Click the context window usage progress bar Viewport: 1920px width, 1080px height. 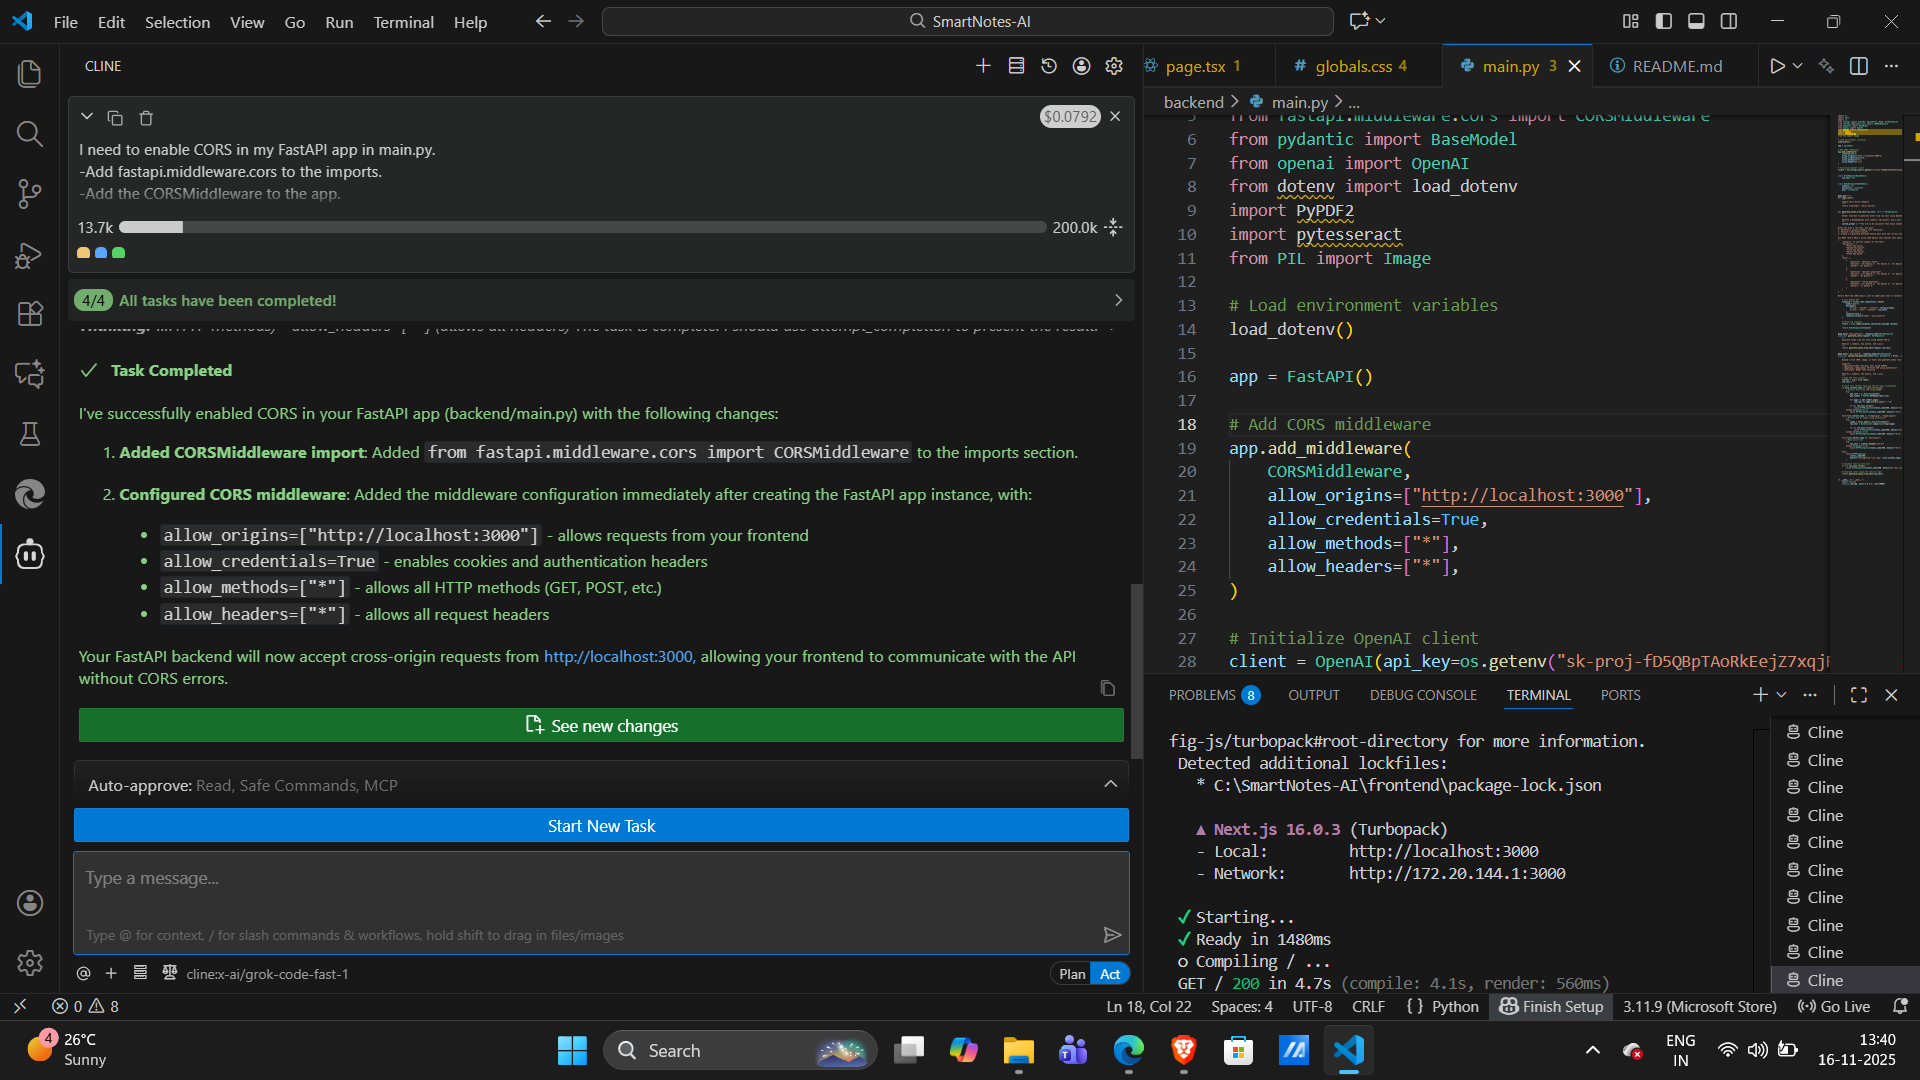tap(582, 228)
